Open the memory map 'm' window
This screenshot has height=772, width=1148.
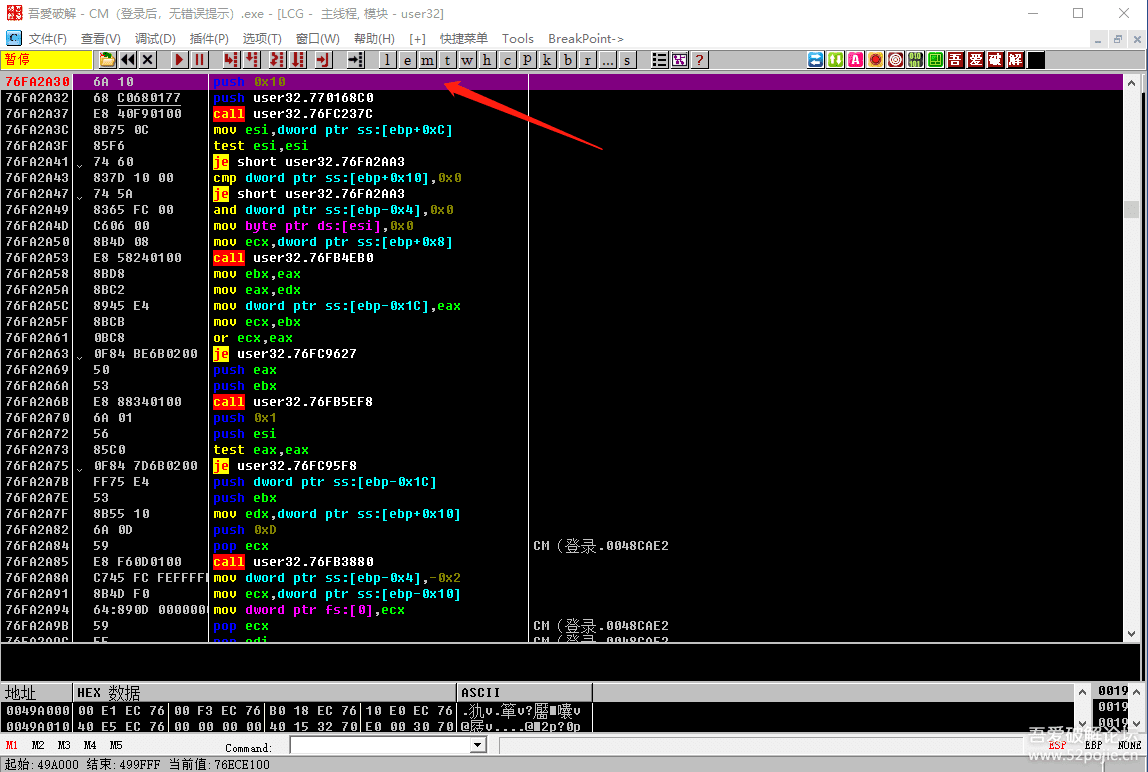click(427, 60)
